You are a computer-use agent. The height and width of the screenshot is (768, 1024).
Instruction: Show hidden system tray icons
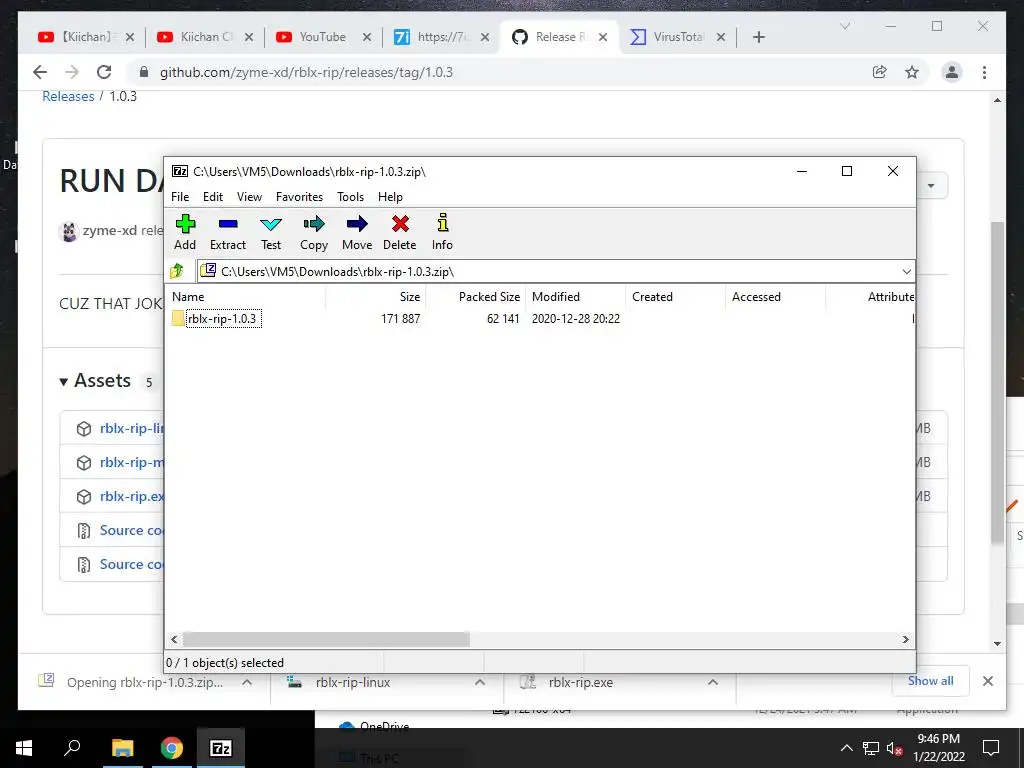point(846,748)
